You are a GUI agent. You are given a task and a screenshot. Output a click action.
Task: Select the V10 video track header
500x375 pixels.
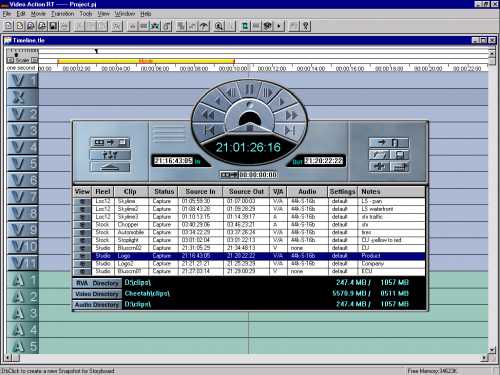tap(23, 246)
